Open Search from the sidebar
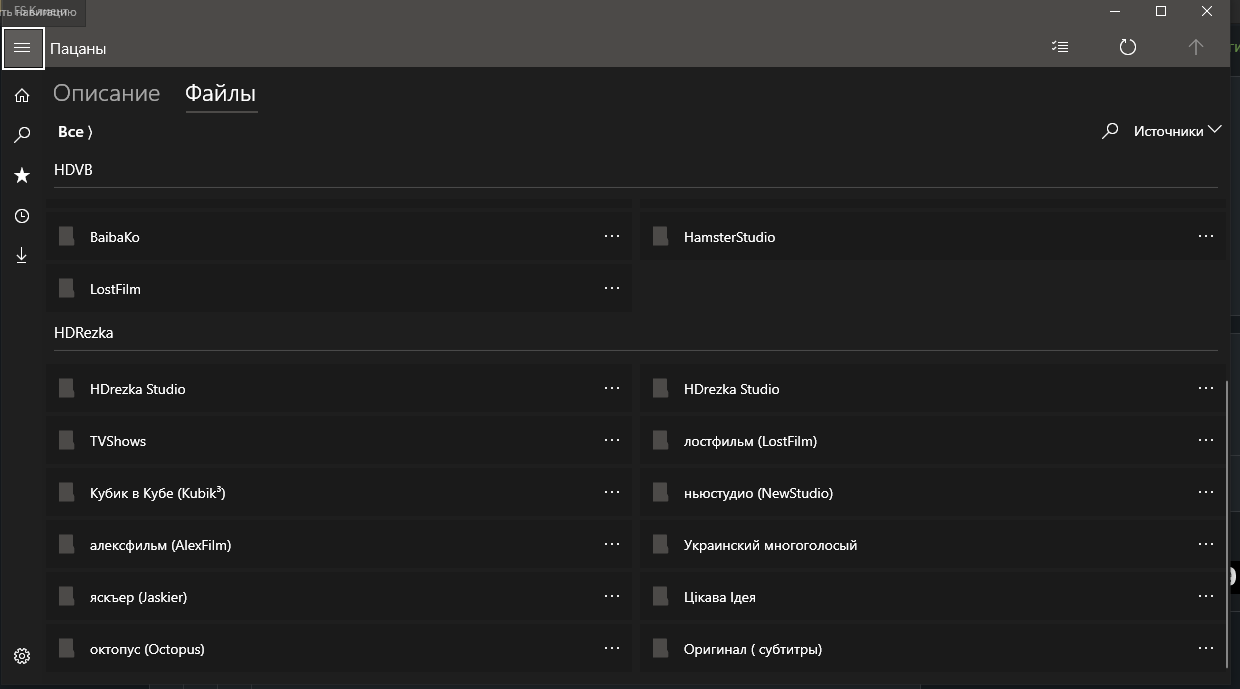Screen dimensions: 1240x689 click(22, 135)
